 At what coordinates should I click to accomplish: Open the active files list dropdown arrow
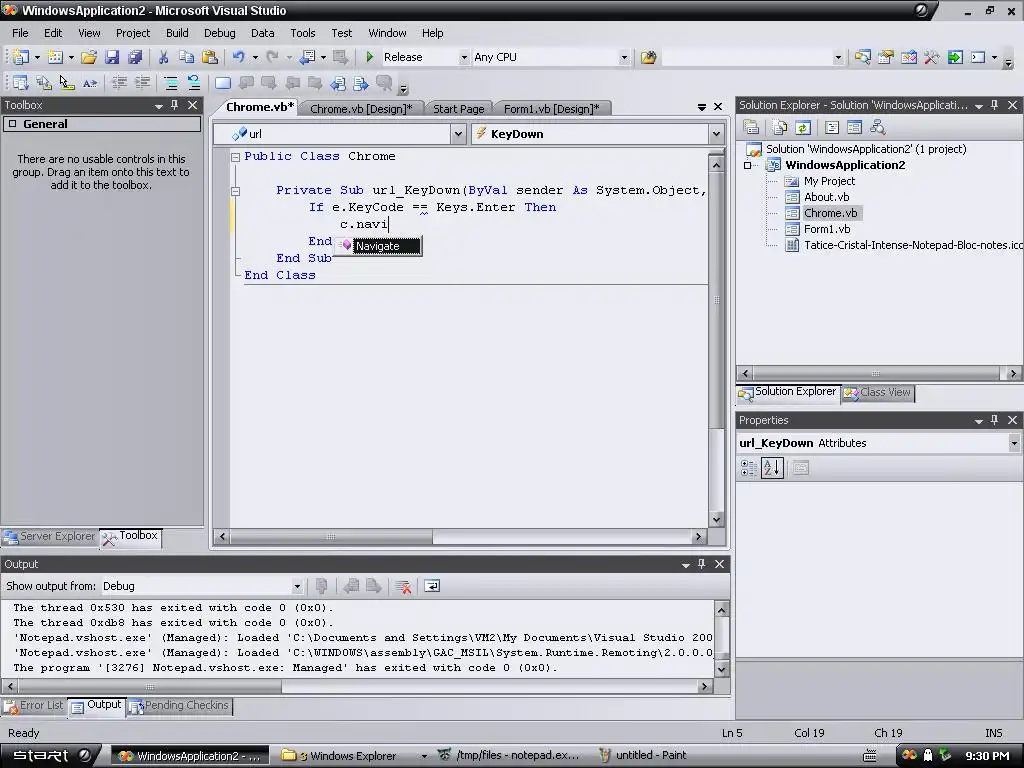[x=701, y=107]
